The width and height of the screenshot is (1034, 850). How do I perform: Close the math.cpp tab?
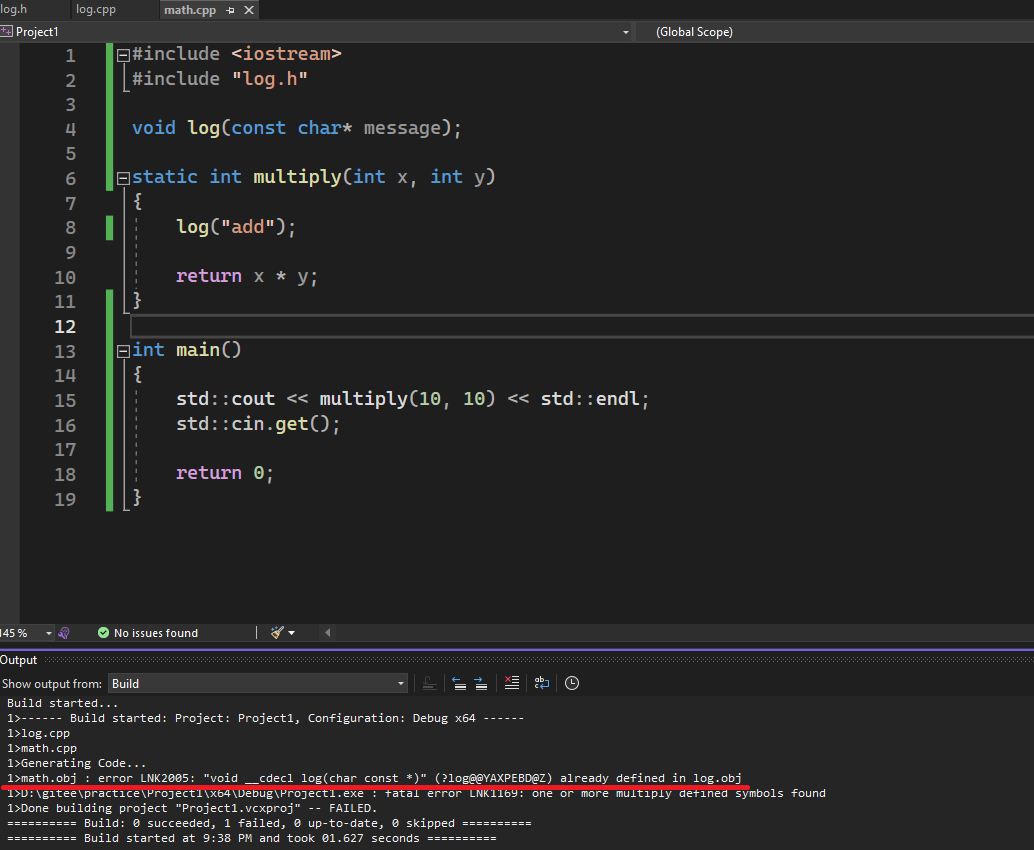(249, 10)
